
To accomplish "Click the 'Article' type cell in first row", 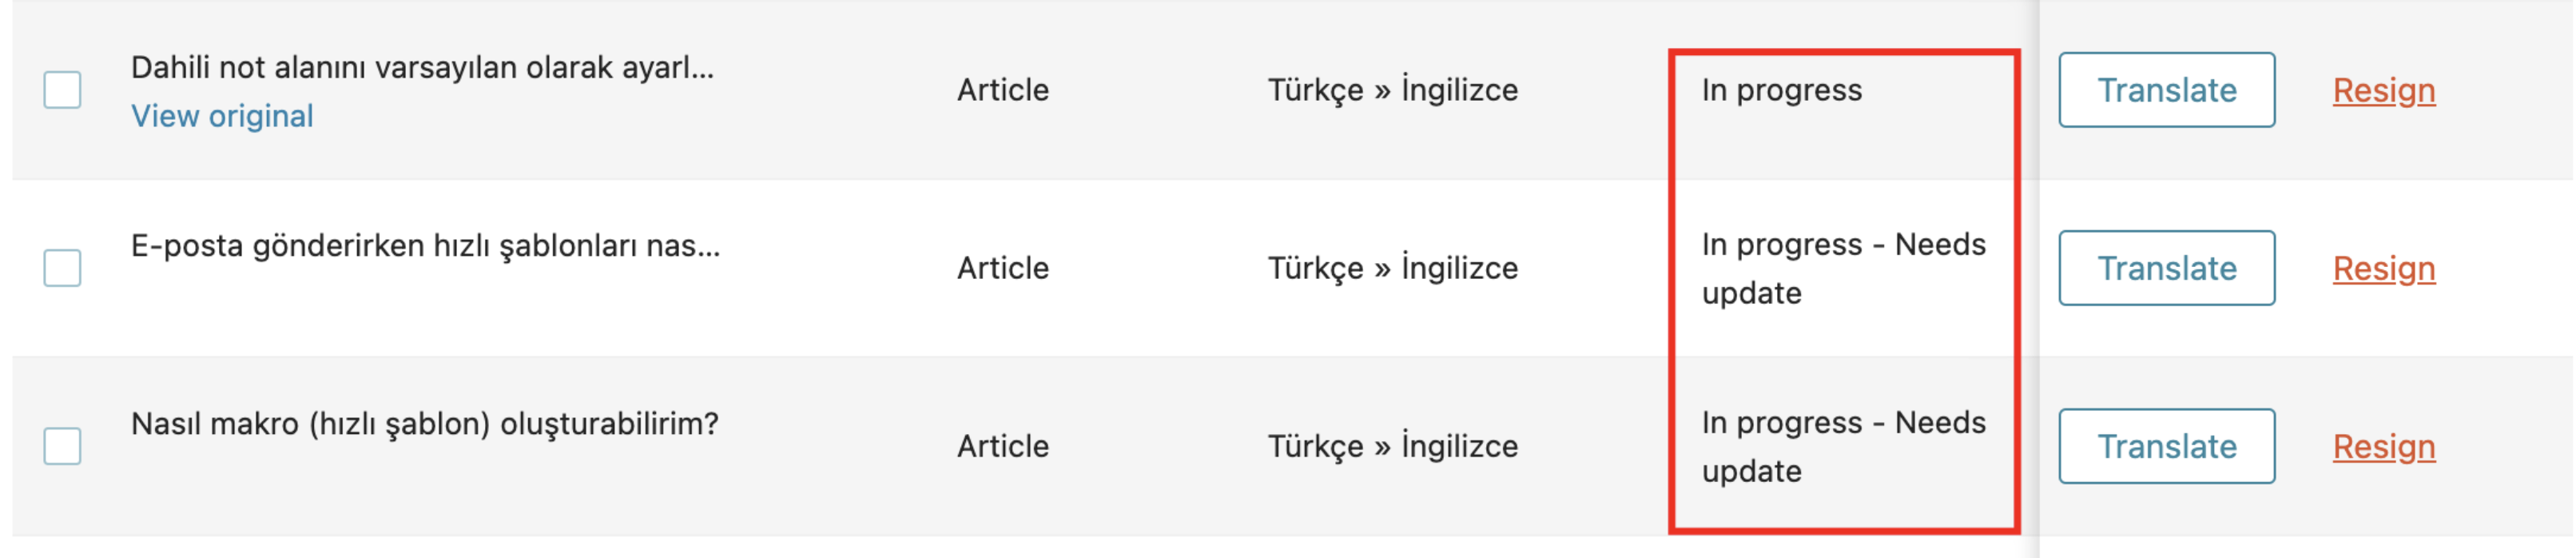I will coord(1003,90).
